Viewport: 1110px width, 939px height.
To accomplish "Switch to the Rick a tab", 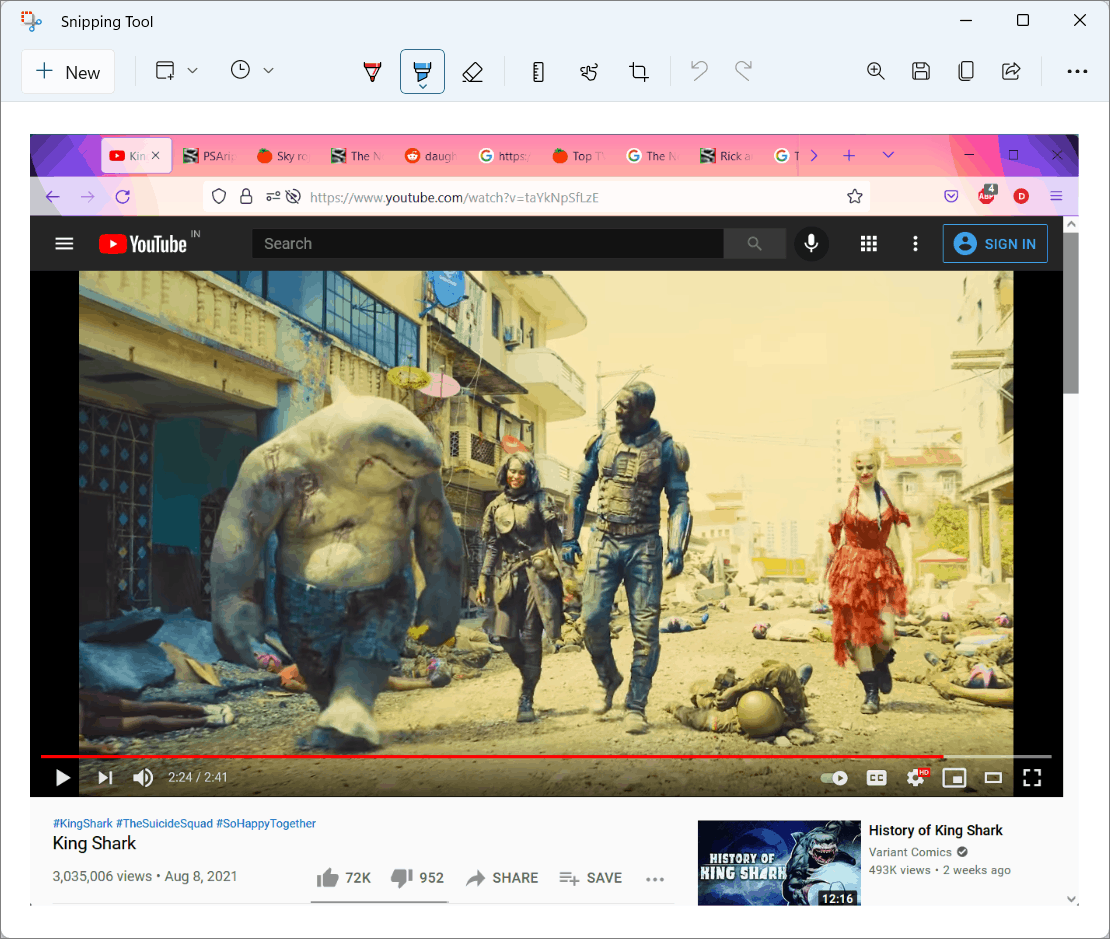I will pyautogui.click(x=727, y=156).
